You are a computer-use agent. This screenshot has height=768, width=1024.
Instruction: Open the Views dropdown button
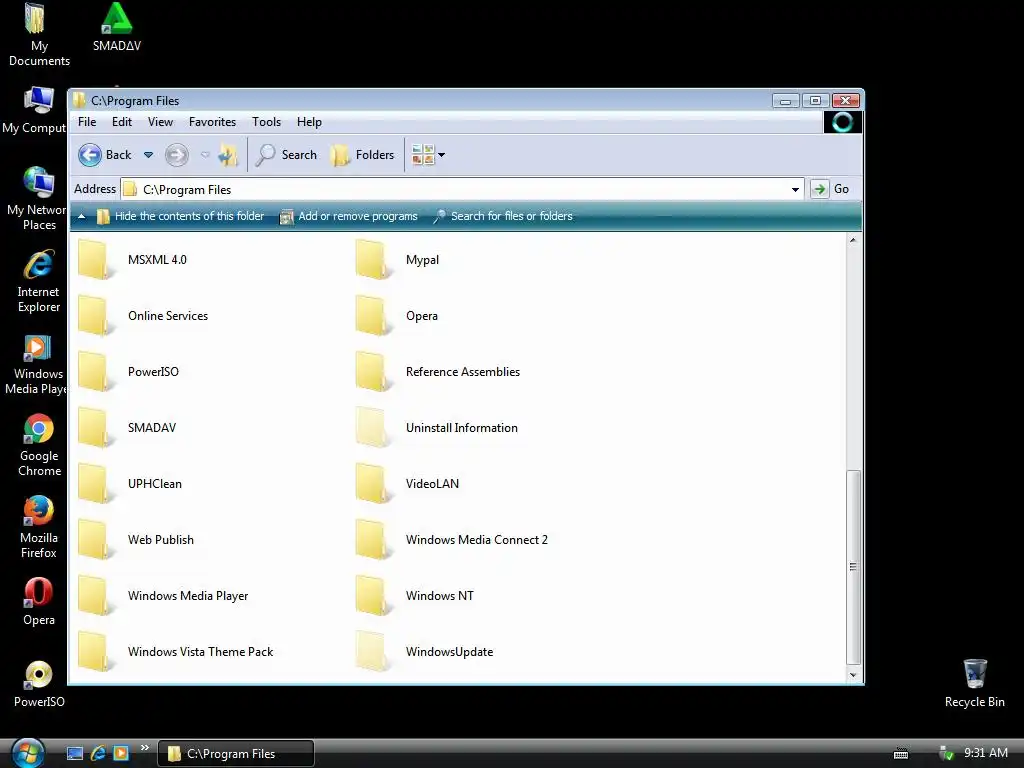(428, 155)
